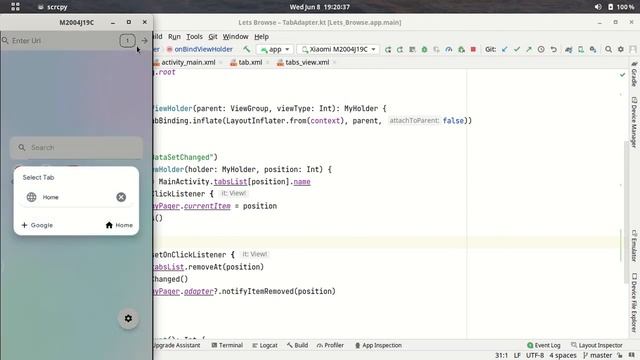
Task: Select the Home tab row in dialog
Action: (76, 197)
